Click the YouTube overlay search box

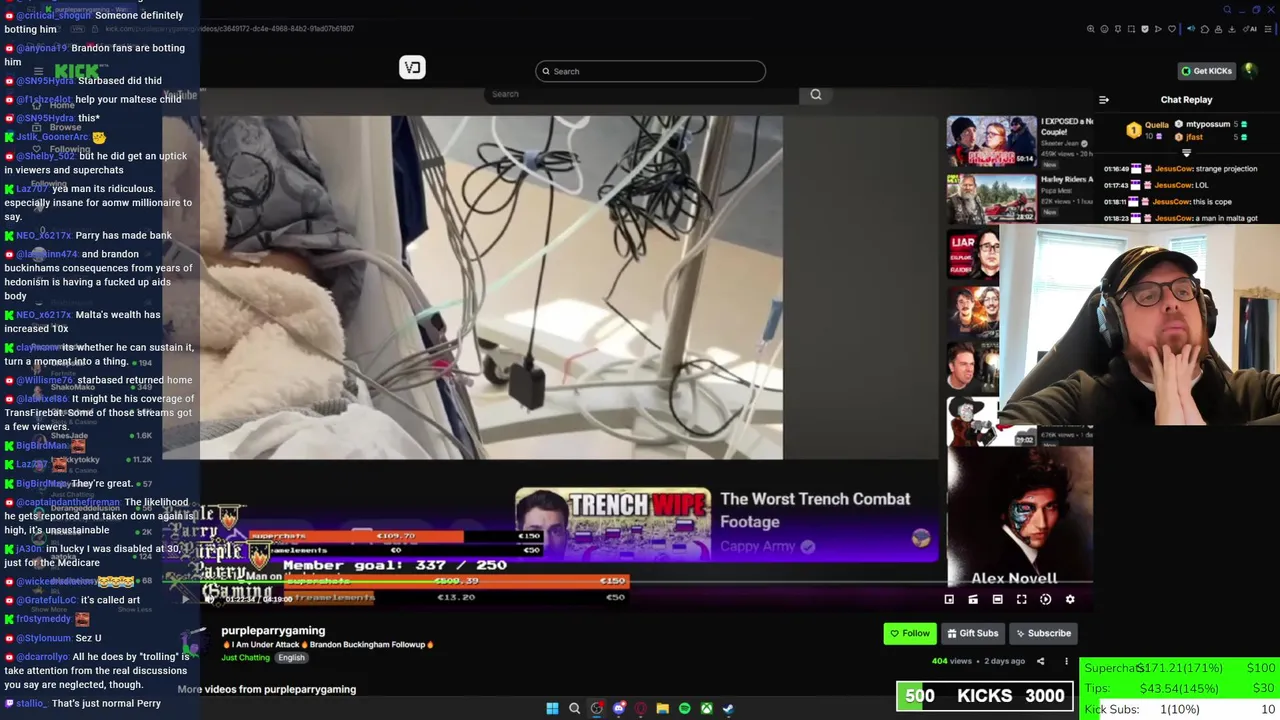pyautogui.click(x=642, y=94)
